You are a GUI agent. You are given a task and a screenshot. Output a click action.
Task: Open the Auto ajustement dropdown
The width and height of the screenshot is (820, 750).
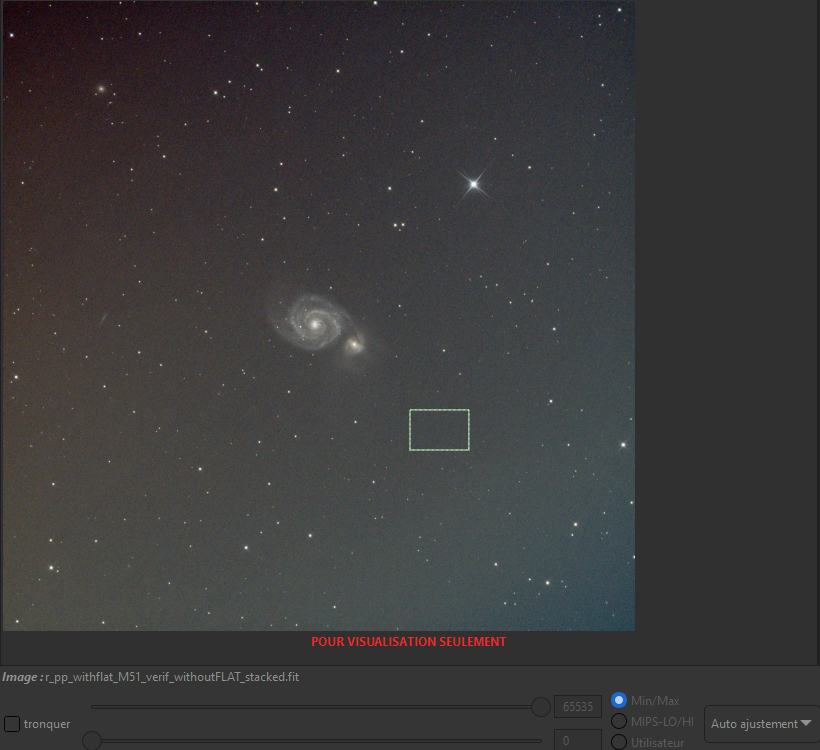click(761, 723)
